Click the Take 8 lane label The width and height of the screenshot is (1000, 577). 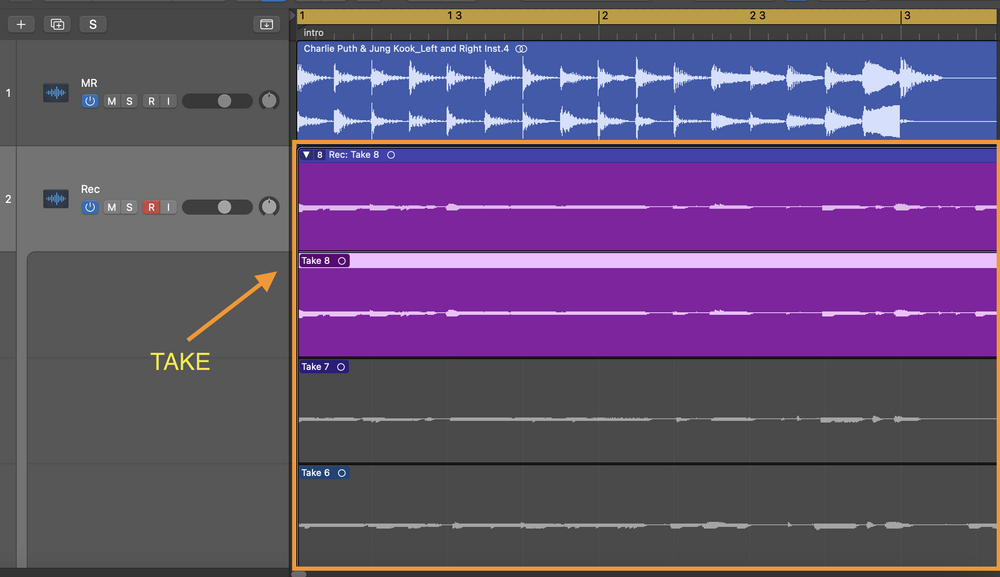(314, 261)
